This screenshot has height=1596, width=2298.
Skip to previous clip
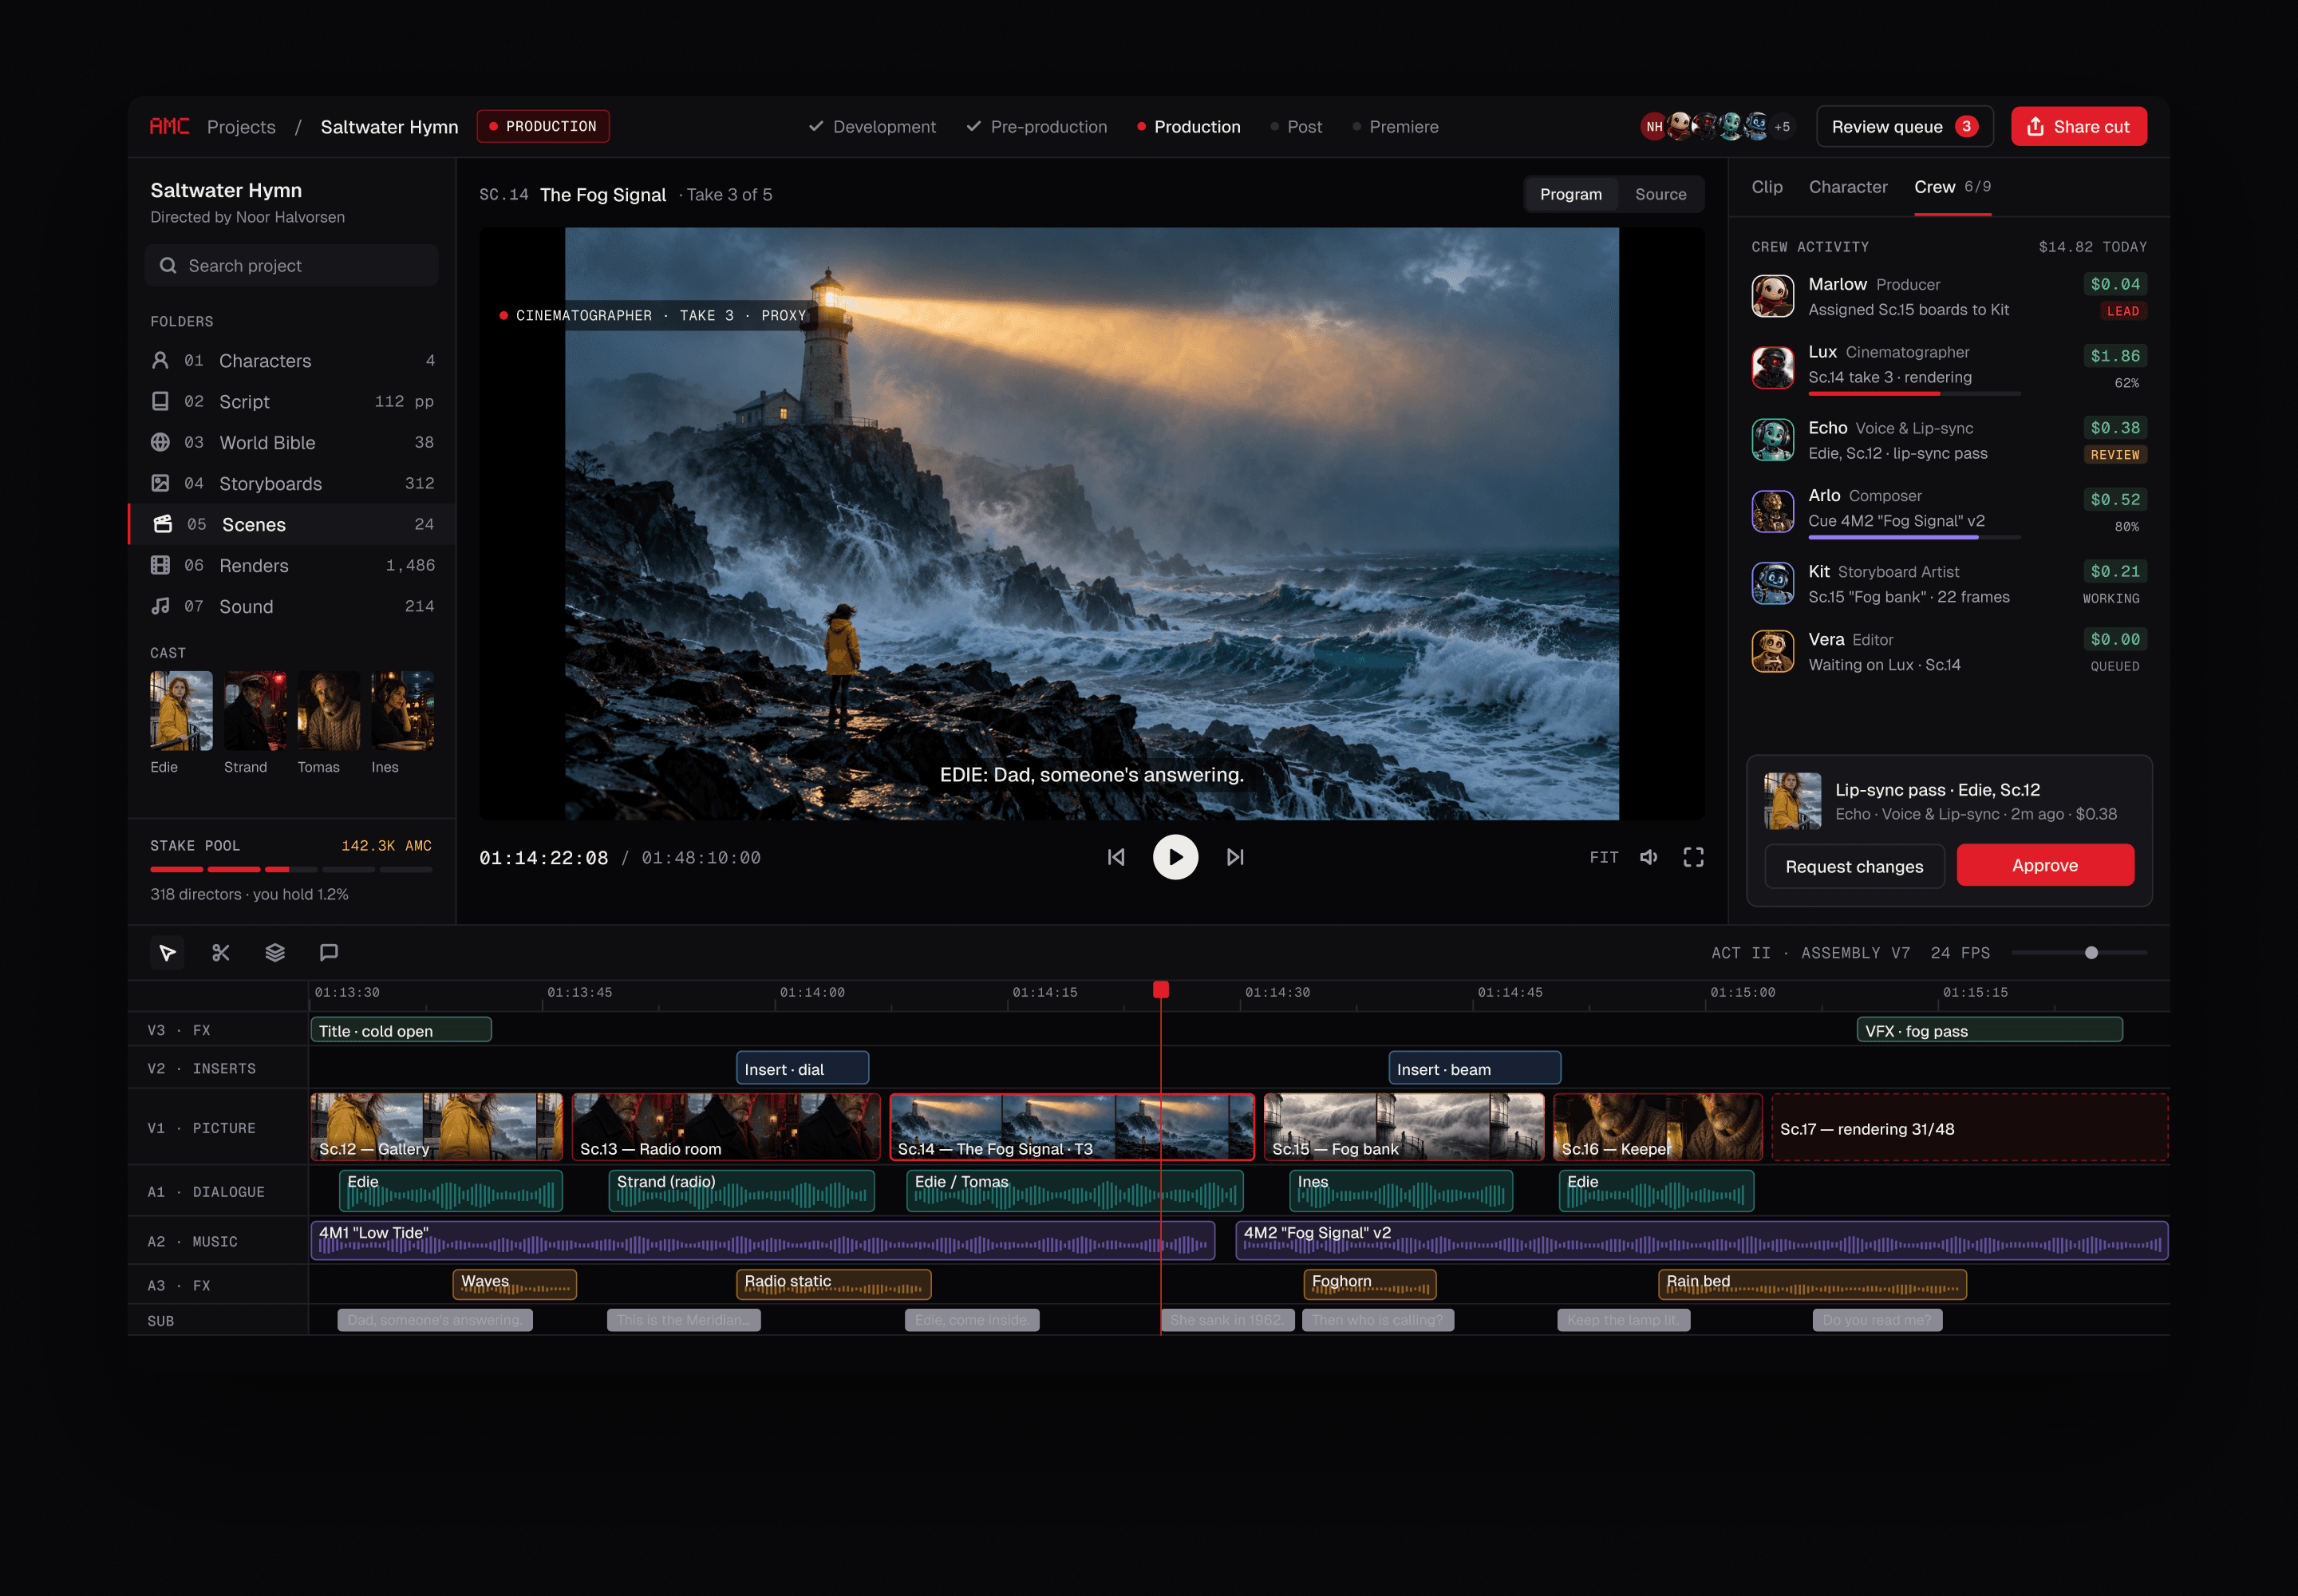1116,857
